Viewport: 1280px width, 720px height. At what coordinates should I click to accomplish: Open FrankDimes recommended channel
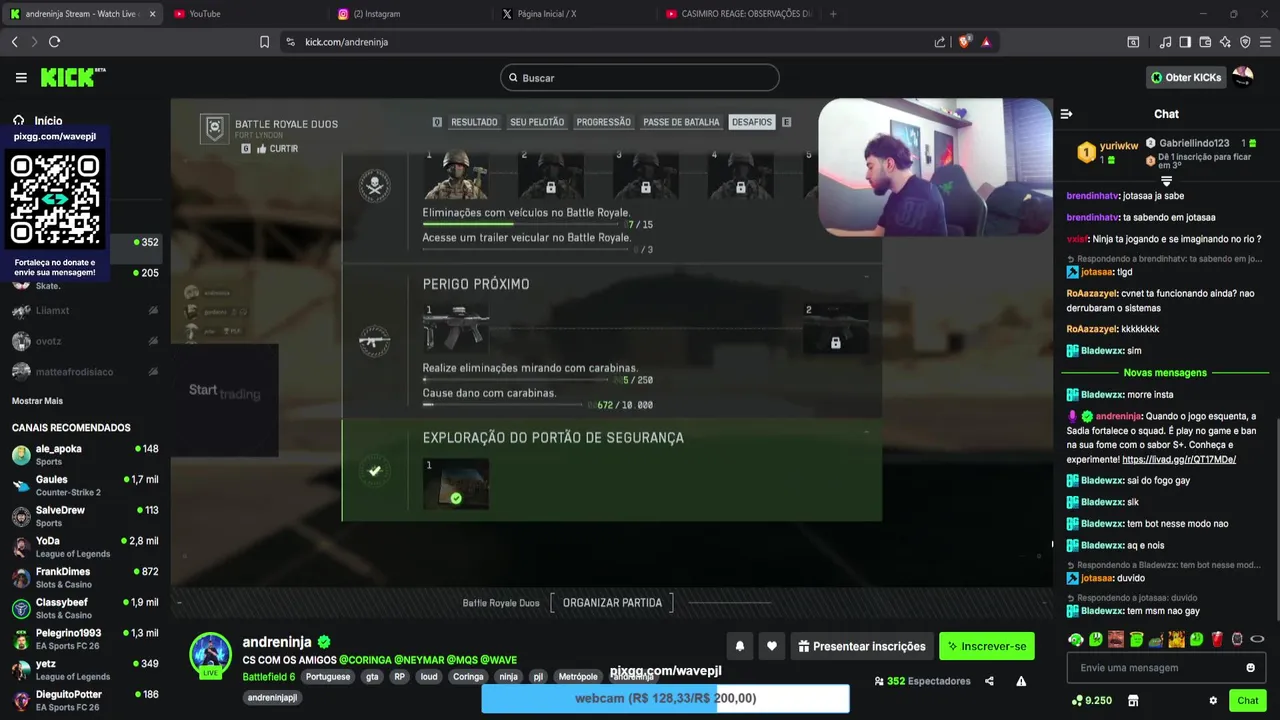85,578
